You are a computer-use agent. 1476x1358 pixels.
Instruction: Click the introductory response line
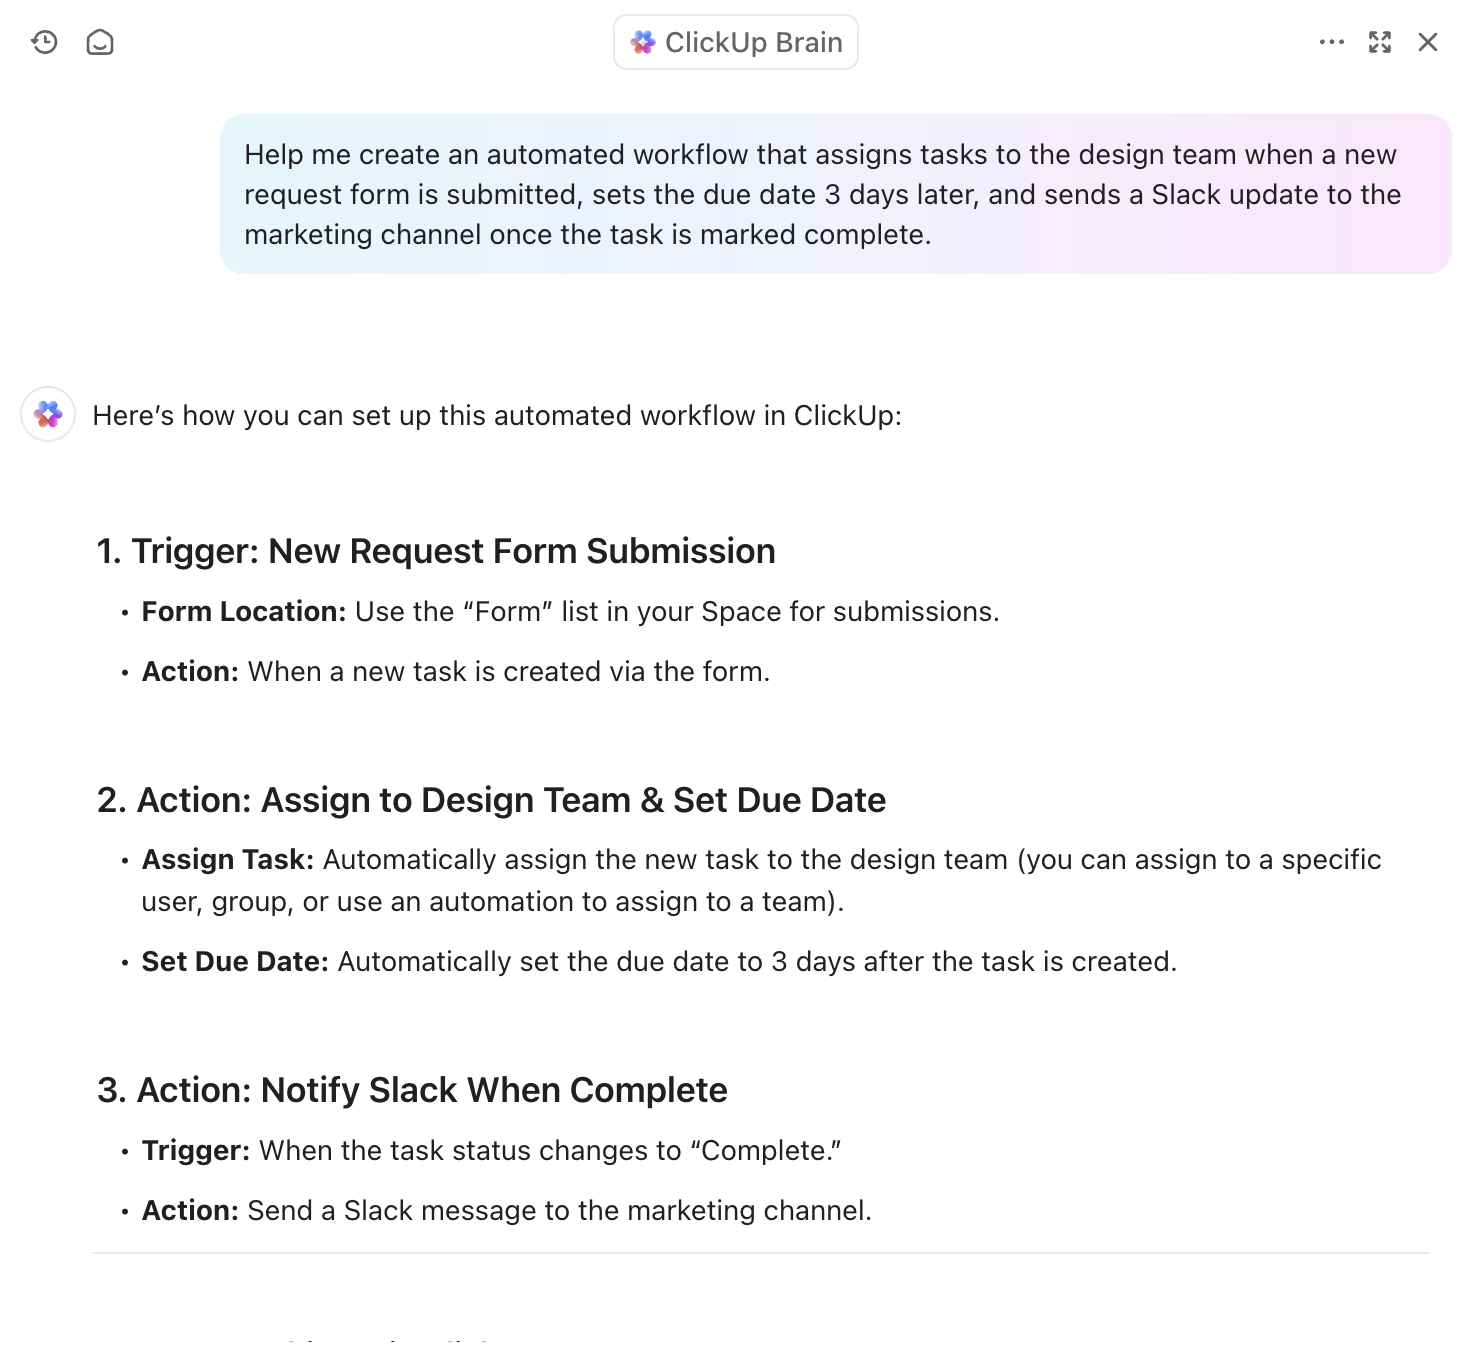click(x=497, y=415)
